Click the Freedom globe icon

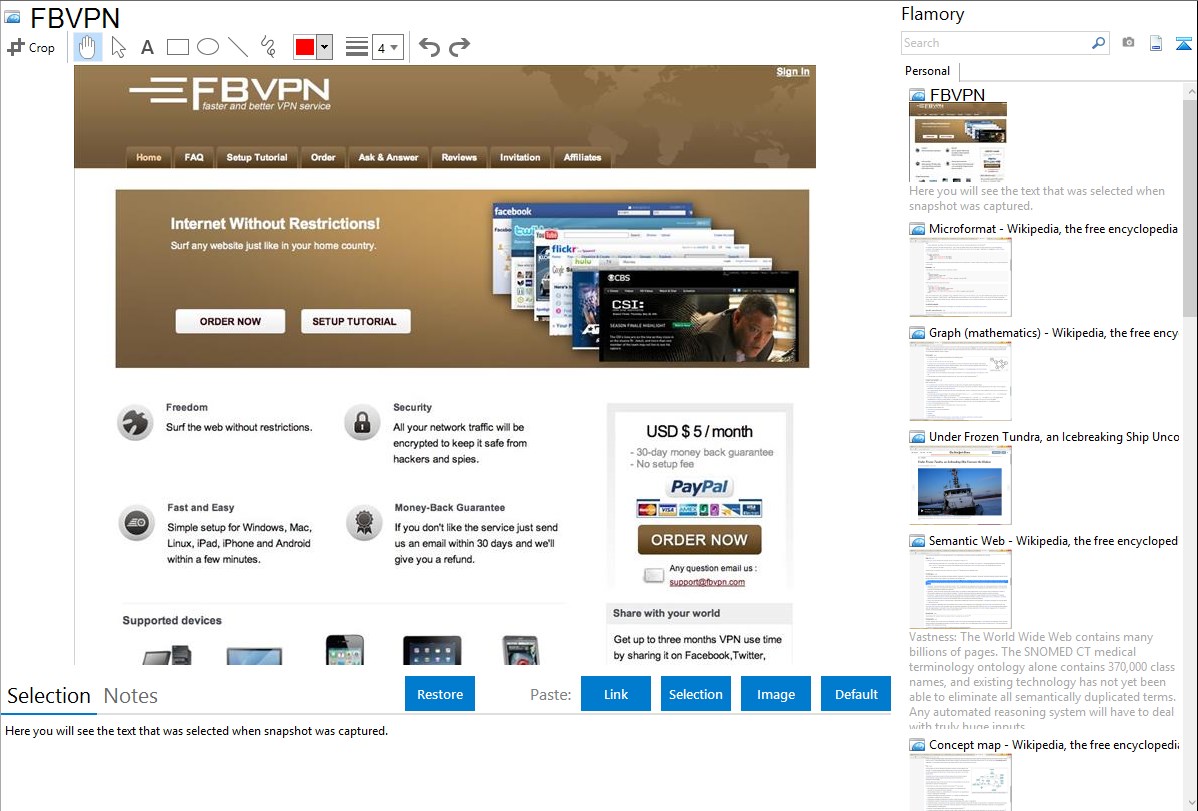click(x=135, y=422)
